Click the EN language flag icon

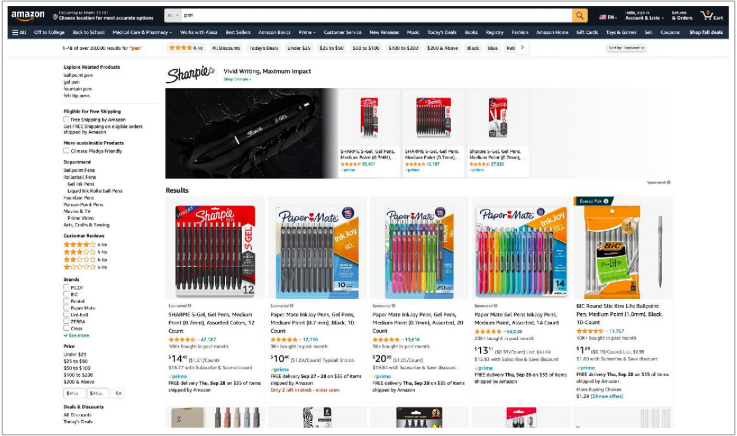603,17
